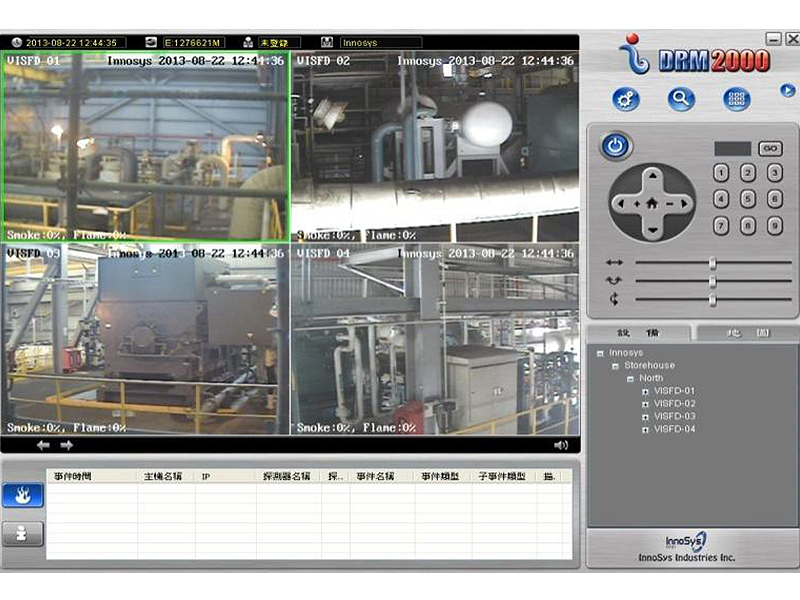Click the 事件類型 column header
800x600 pixels.
[x=443, y=477]
